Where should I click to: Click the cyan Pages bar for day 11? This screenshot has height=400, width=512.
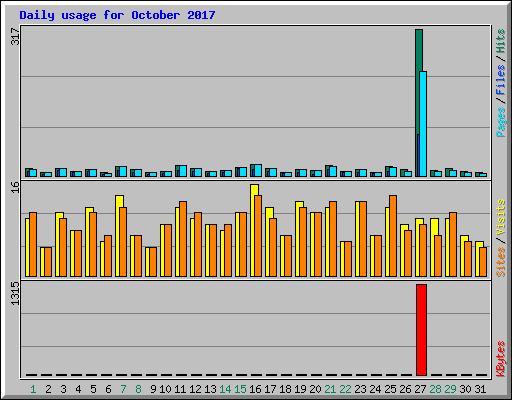click(x=183, y=171)
